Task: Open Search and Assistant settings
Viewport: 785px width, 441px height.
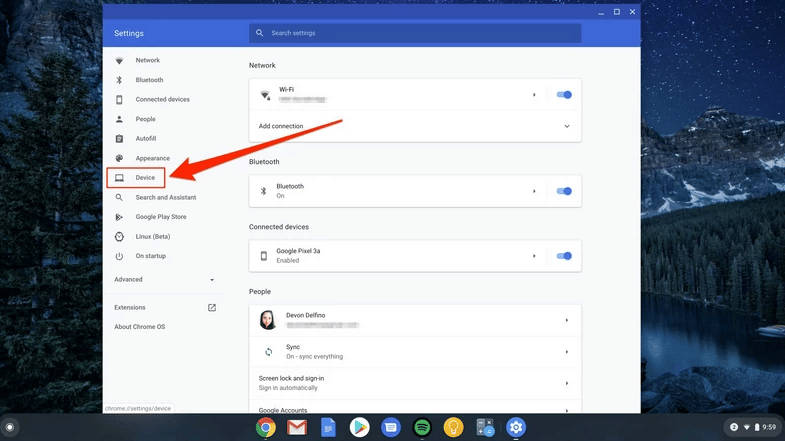Action: click(x=166, y=197)
